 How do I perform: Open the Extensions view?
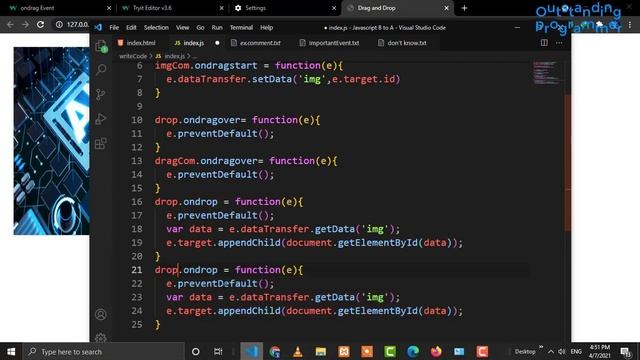(100, 143)
